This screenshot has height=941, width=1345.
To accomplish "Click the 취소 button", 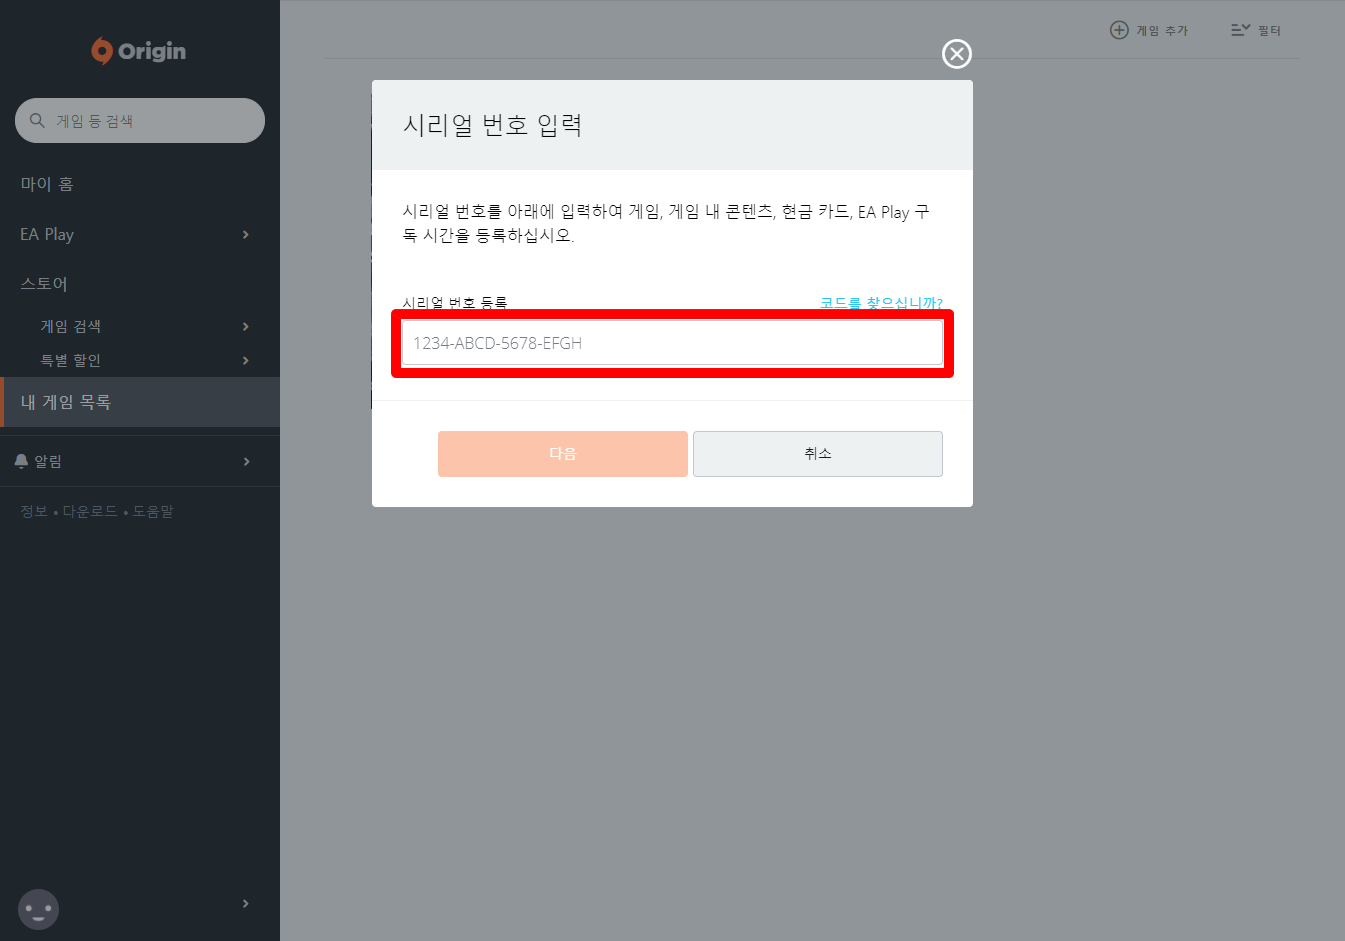I will pyautogui.click(x=818, y=454).
